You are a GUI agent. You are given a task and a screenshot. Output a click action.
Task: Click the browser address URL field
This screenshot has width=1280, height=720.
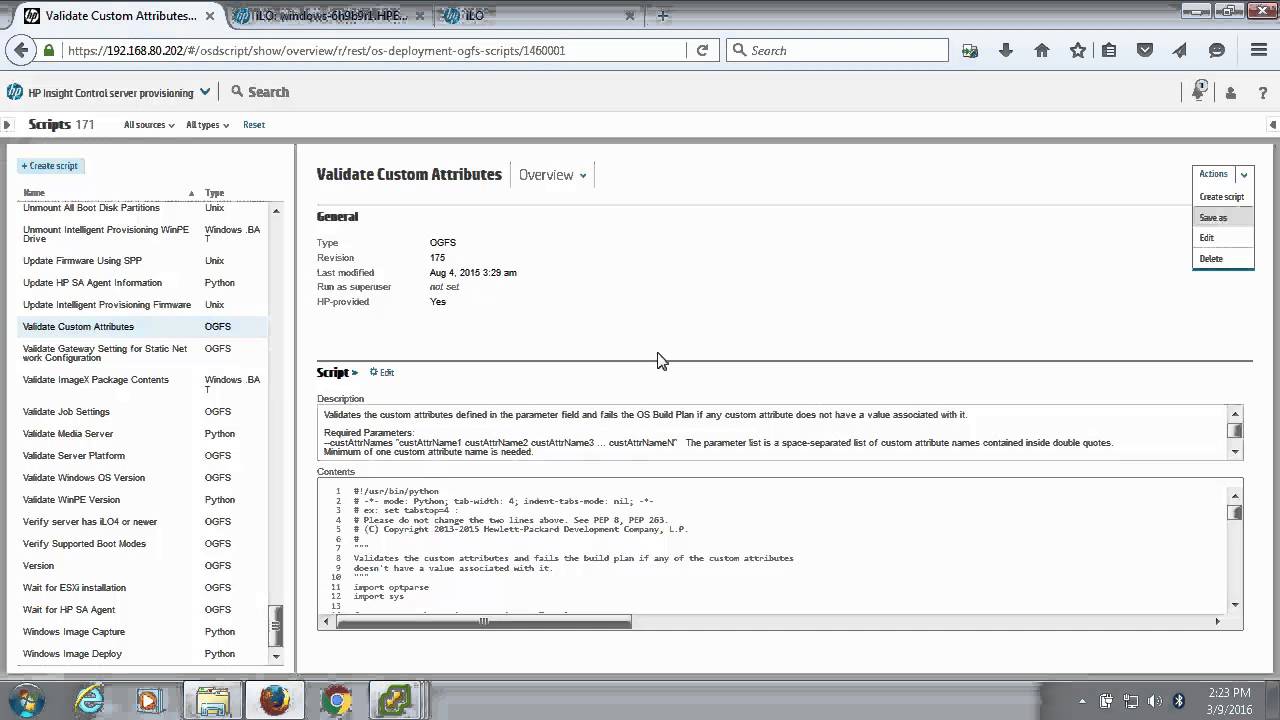coord(375,50)
